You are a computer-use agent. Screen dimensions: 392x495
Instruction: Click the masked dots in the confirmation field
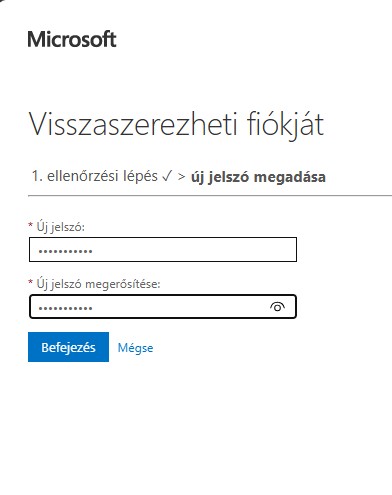pyautogui.click(x=65, y=308)
